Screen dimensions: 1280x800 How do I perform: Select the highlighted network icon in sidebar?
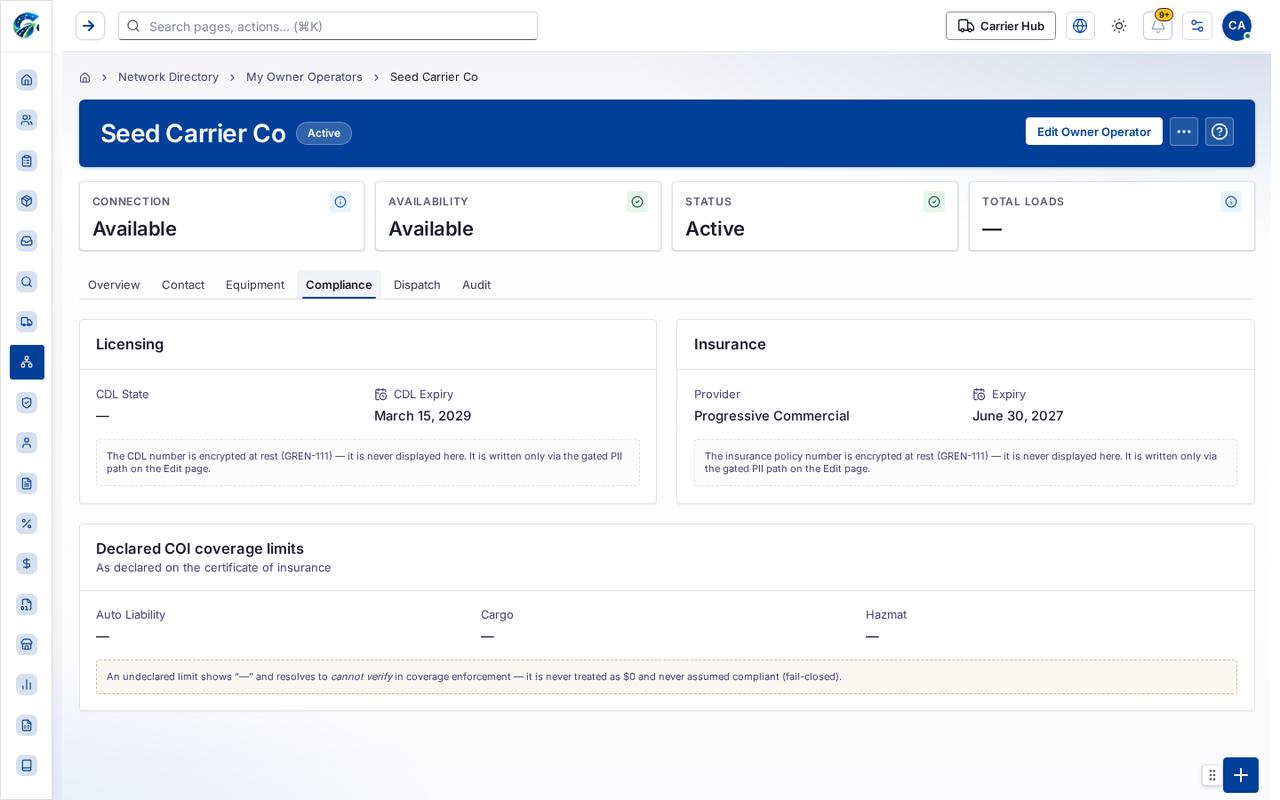click(x=27, y=362)
